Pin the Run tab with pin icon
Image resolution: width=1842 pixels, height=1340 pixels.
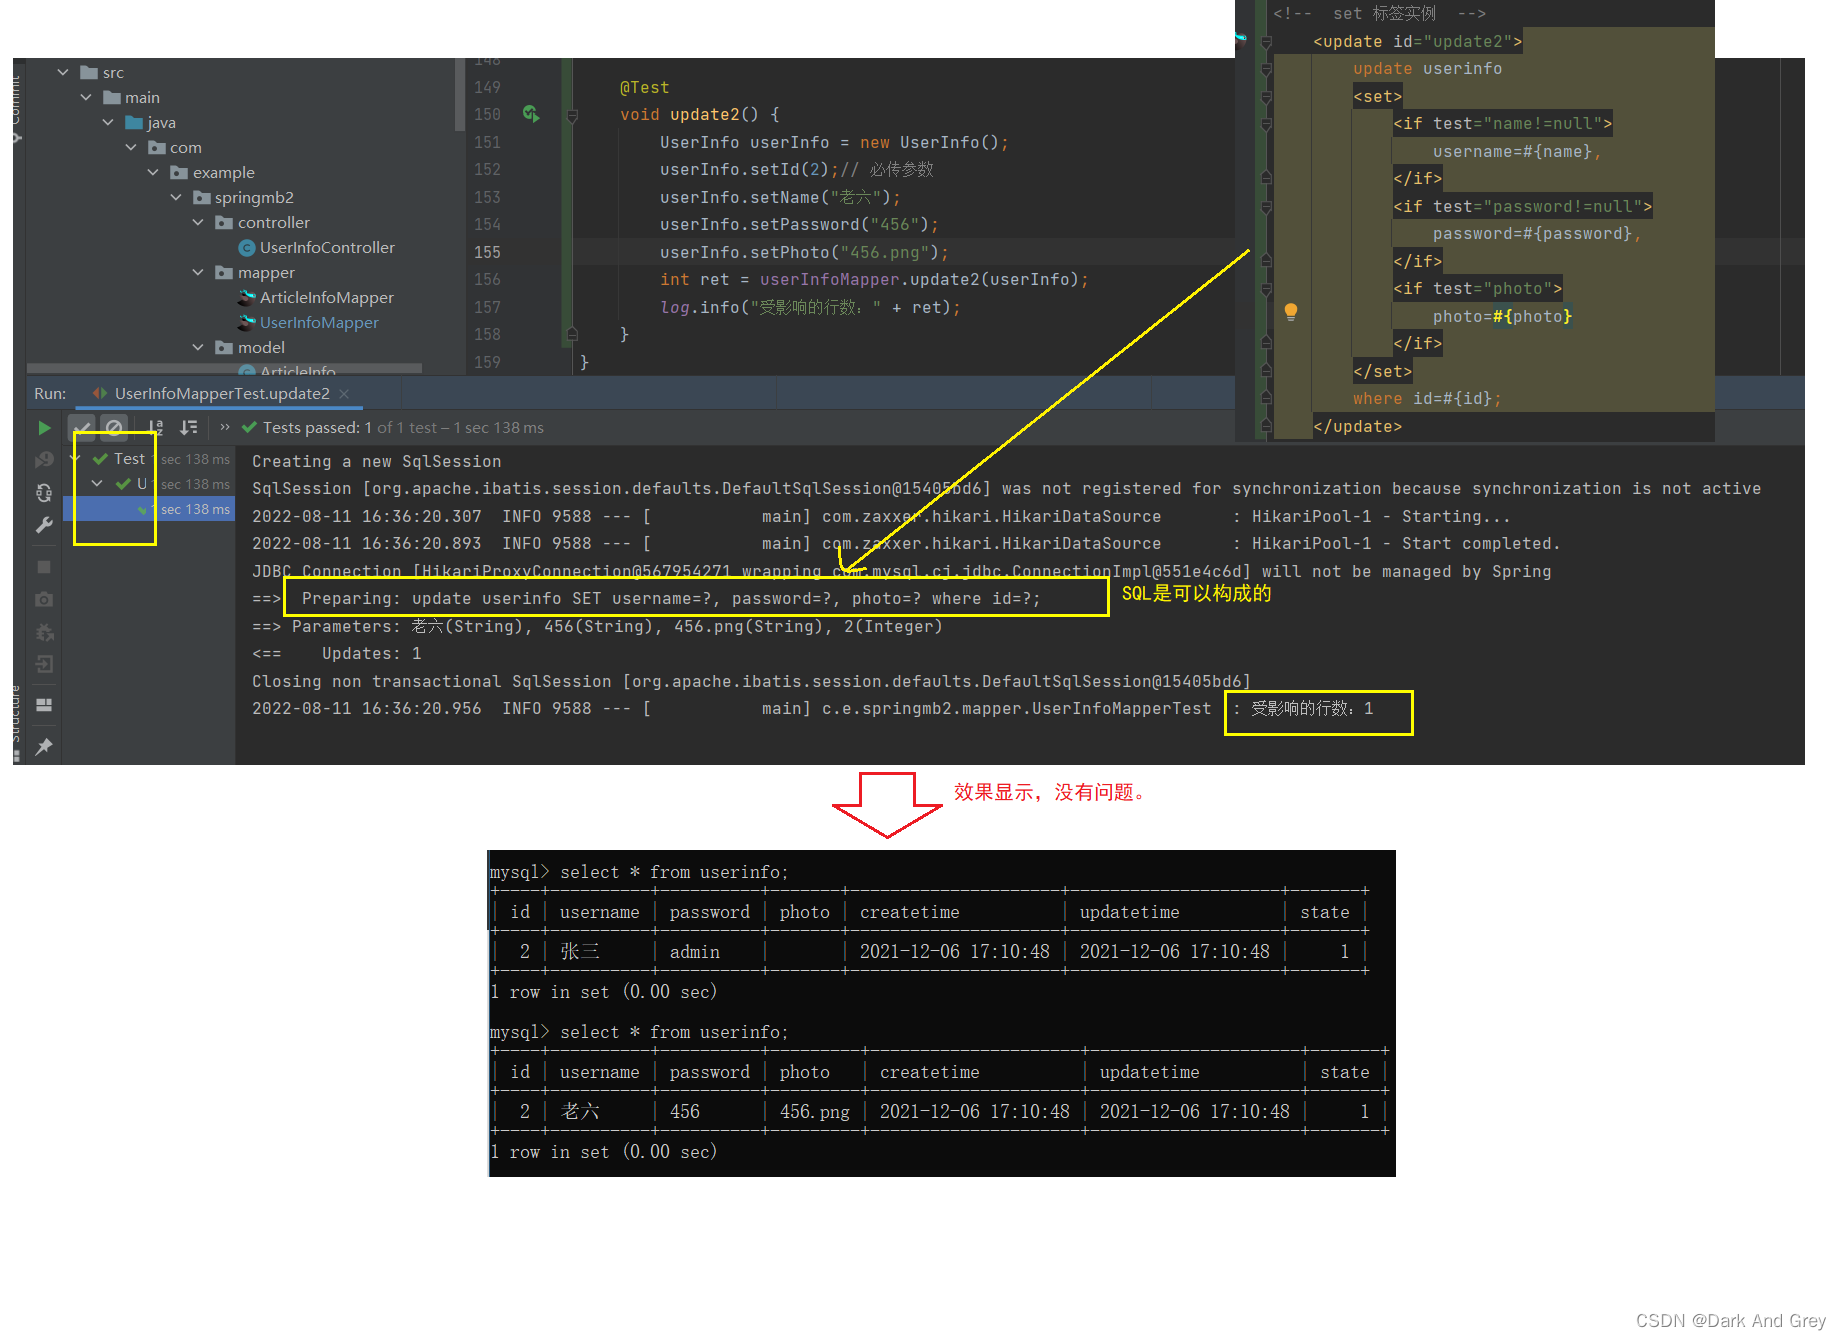pos(44,746)
